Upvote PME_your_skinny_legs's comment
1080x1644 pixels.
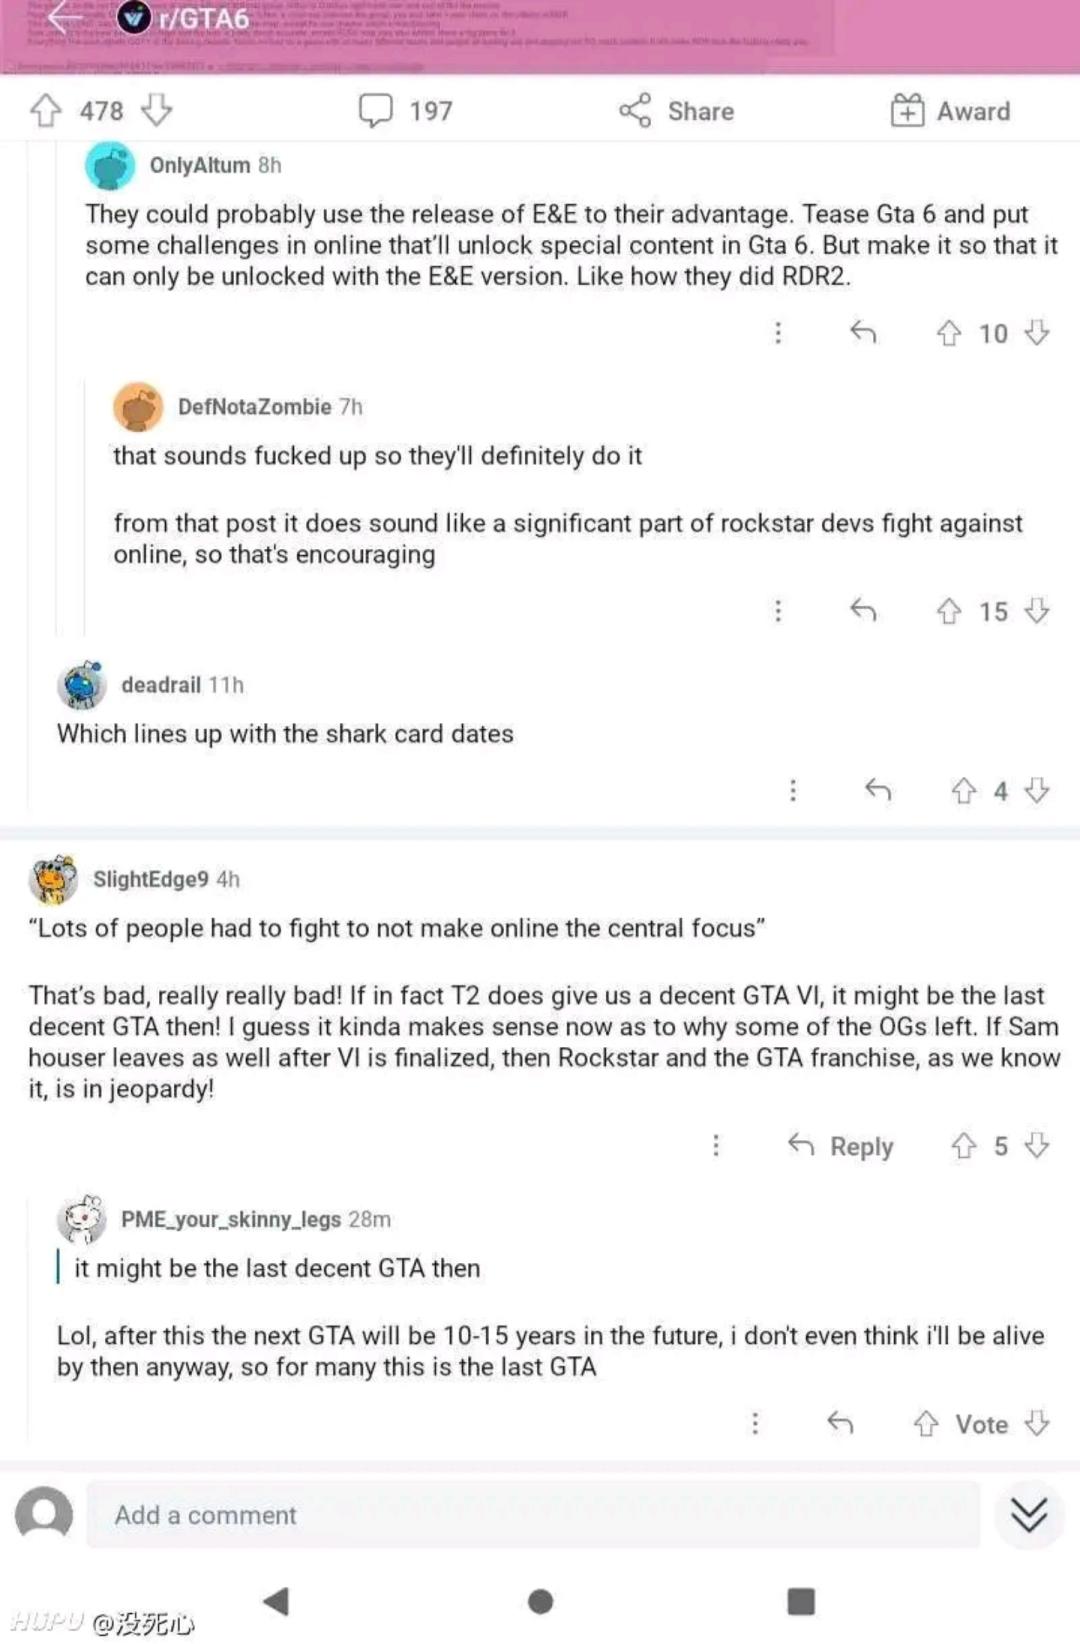pos(926,1423)
